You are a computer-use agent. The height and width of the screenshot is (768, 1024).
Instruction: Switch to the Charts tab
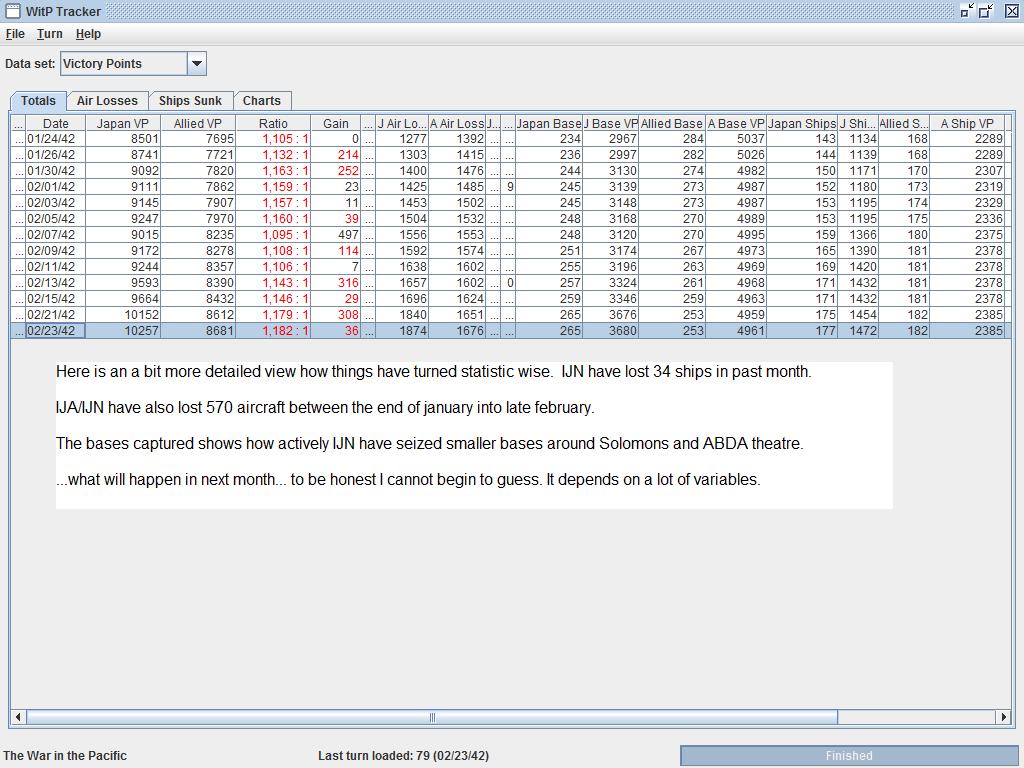coord(262,101)
